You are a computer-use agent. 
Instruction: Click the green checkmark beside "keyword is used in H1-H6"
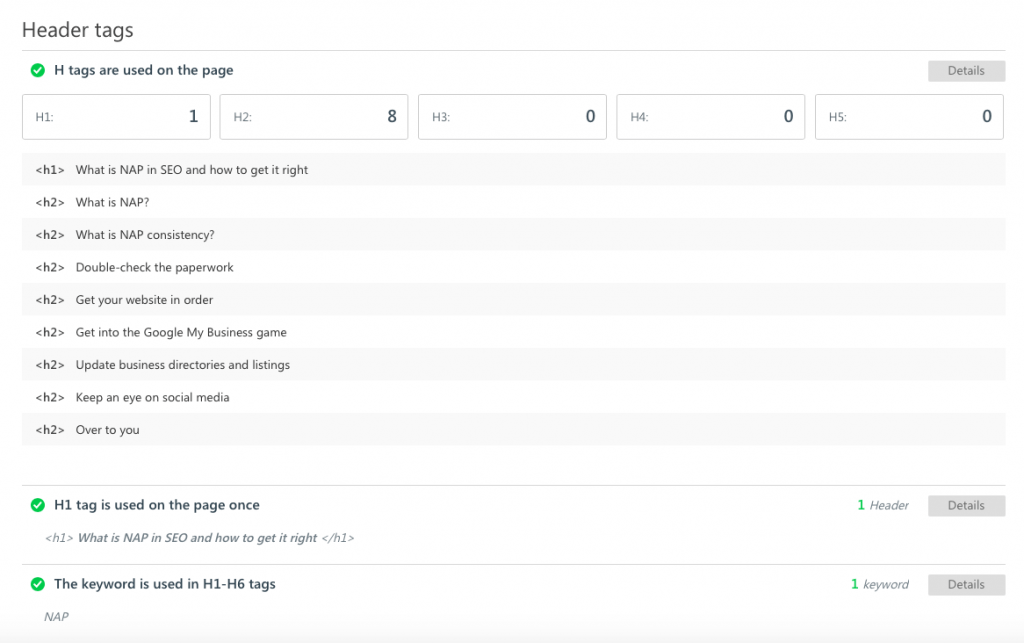point(38,584)
